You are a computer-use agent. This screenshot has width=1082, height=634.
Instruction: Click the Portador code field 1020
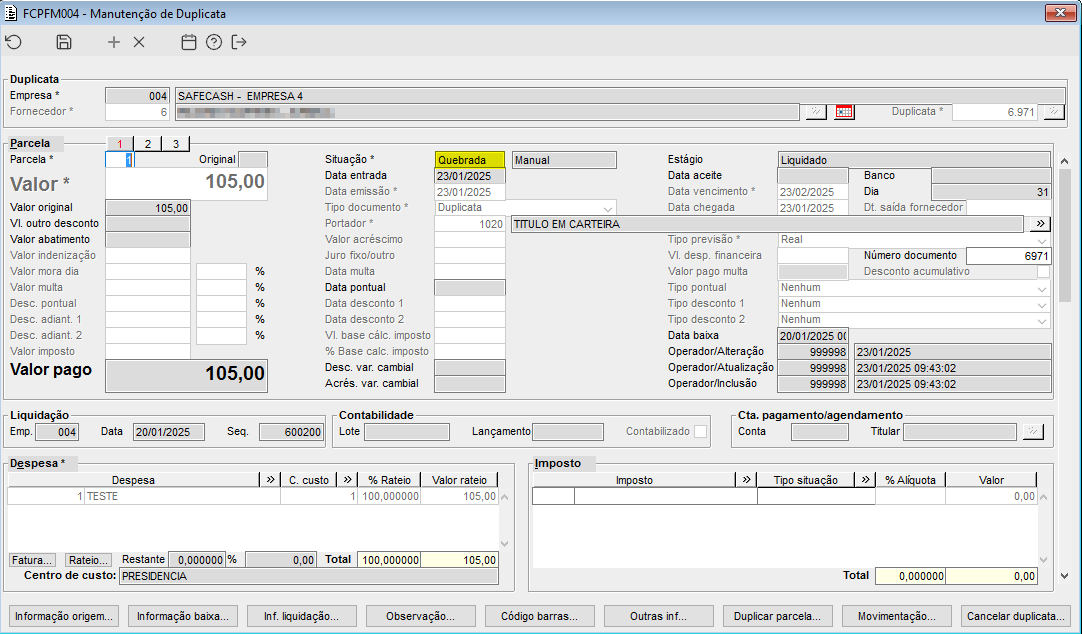click(470, 224)
